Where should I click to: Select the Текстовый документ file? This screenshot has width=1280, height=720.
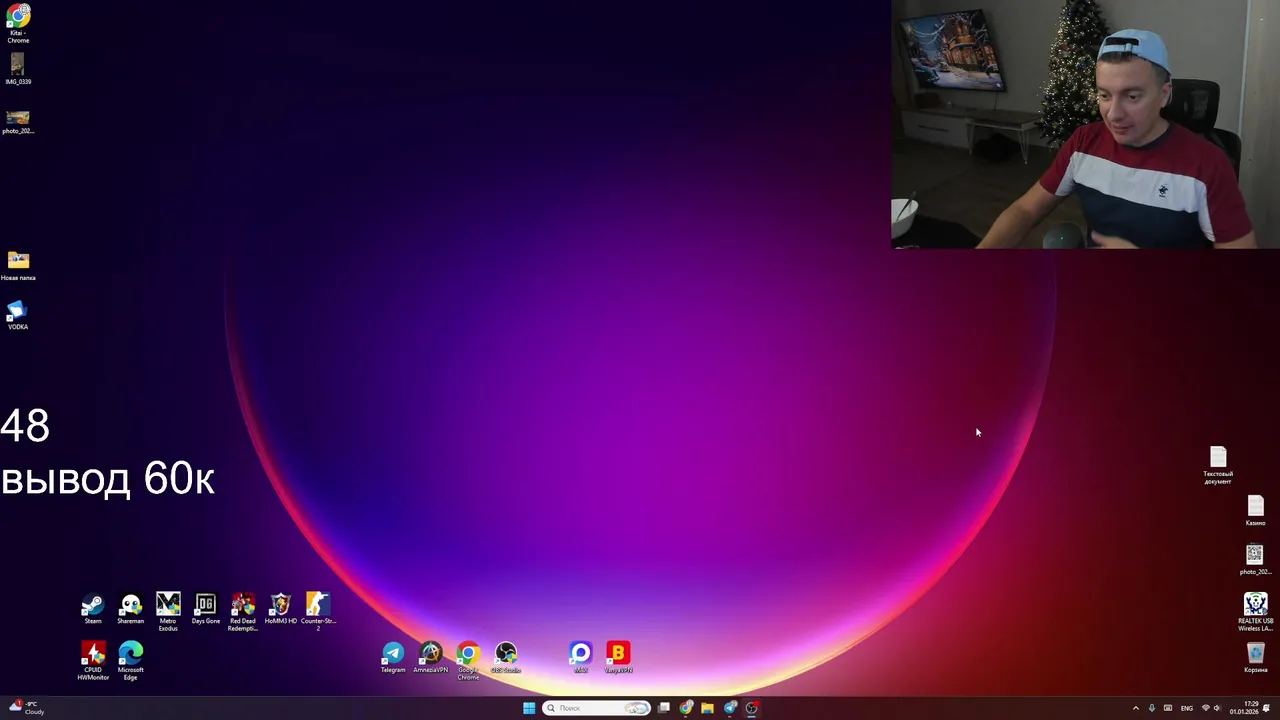click(1218, 466)
